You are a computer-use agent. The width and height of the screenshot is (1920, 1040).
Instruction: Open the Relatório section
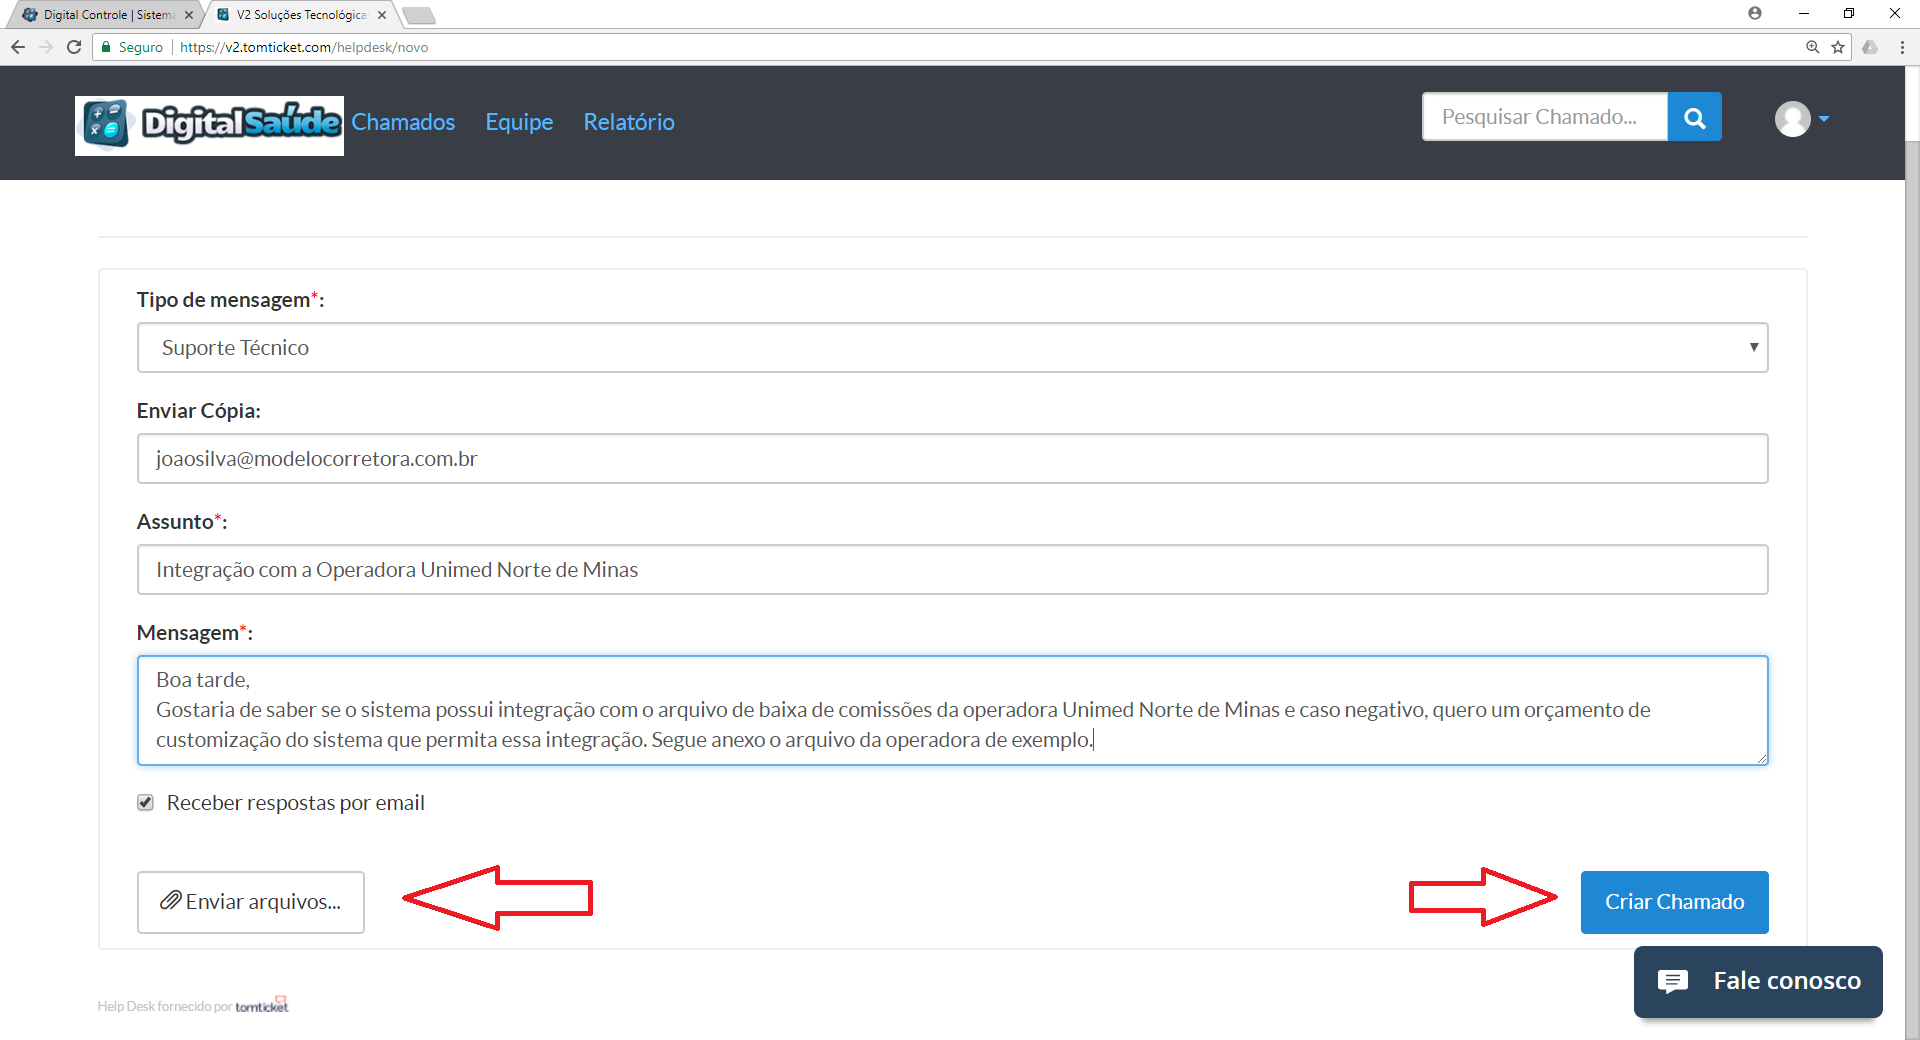629,122
